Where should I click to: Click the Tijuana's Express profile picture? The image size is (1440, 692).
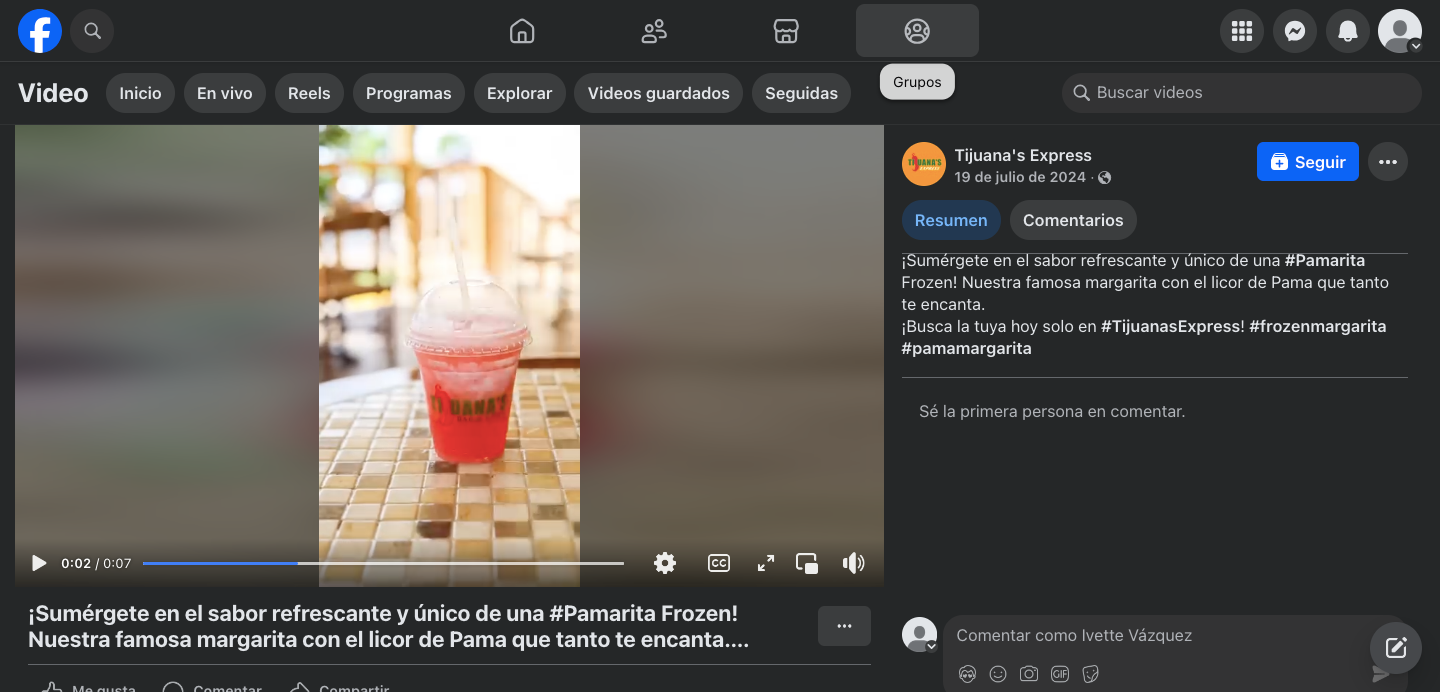point(924,164)
